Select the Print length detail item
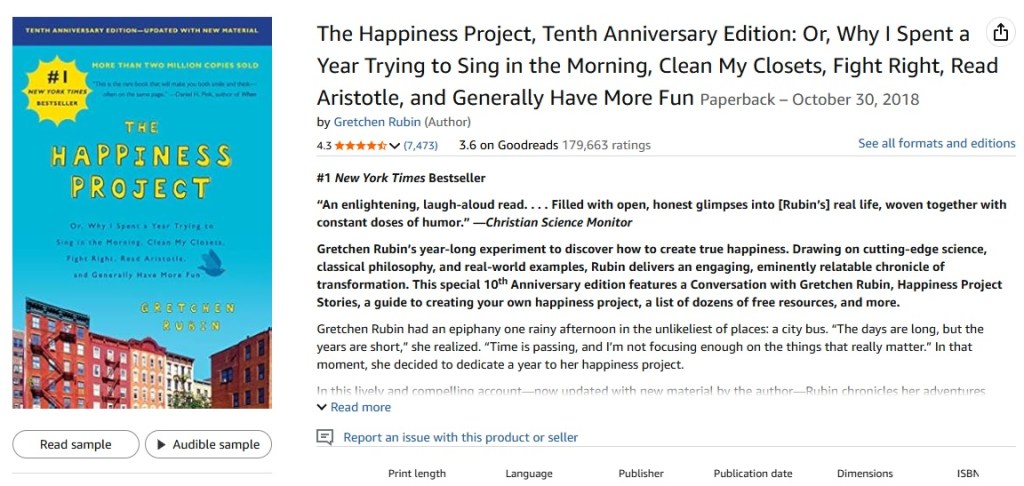The width and height of the screenshot is (1024, 486). tap(417, 473)
